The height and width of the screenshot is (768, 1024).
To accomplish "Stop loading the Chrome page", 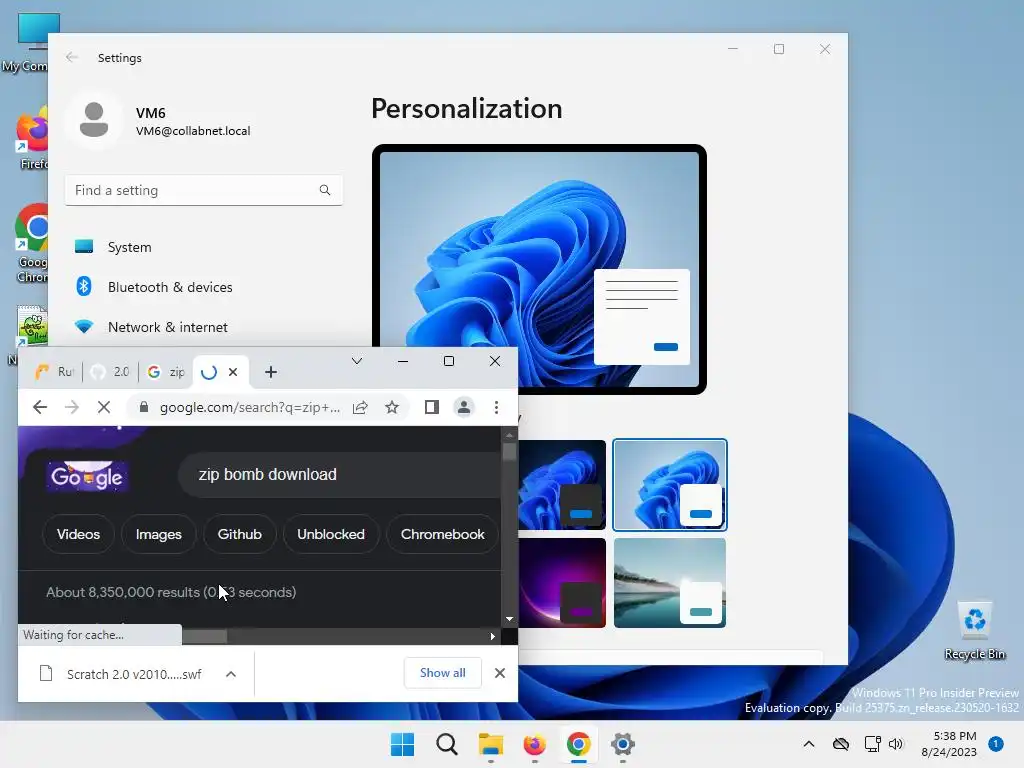I will (x=104, y=408).
